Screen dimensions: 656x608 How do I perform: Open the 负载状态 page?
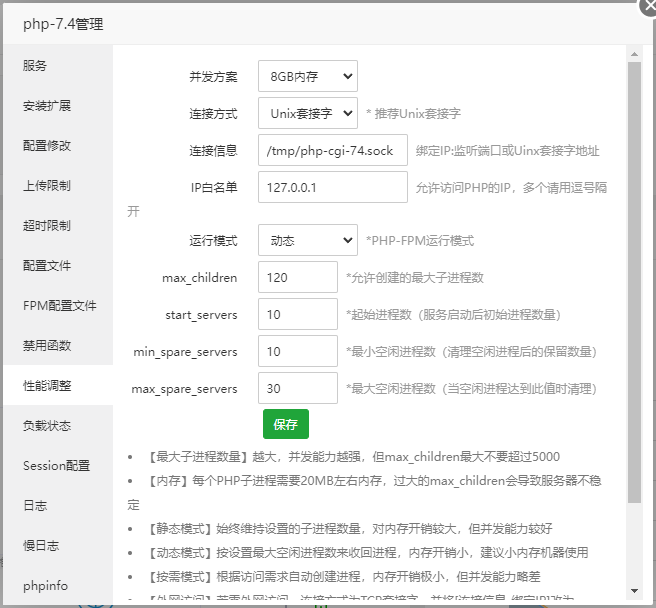tap(47, 426)
